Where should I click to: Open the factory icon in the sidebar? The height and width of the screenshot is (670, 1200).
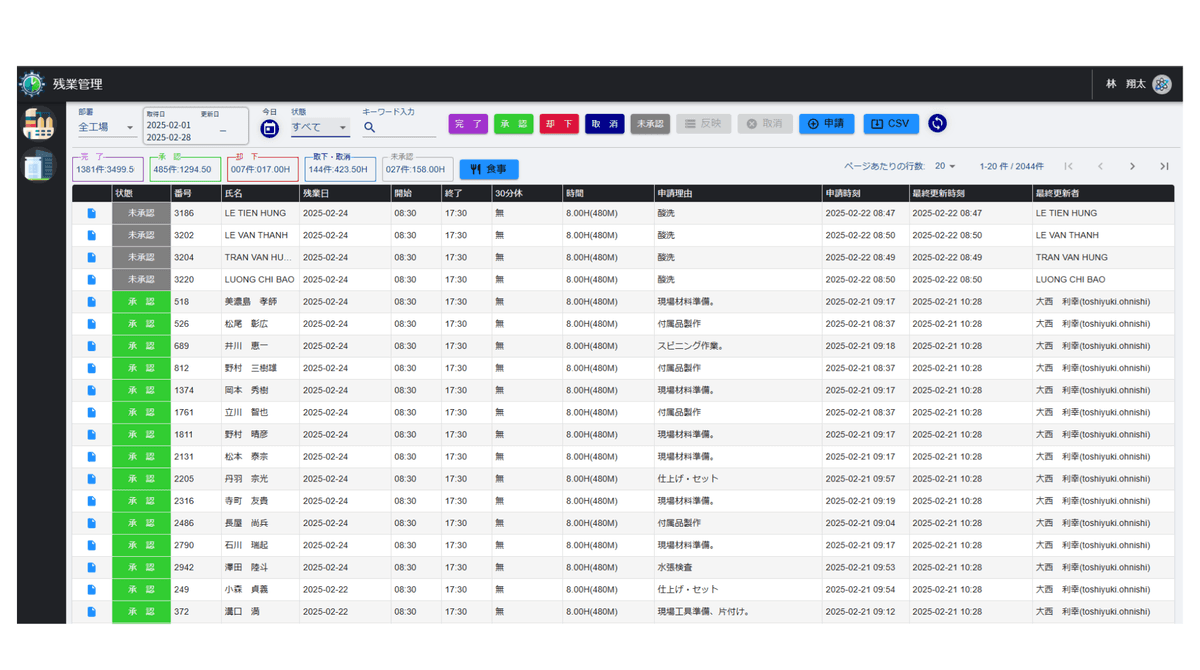click(38, 124)
